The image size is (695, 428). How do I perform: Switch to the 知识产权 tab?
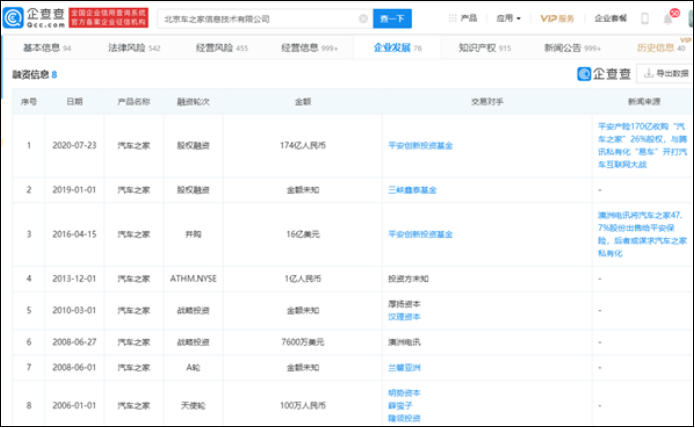coord(484,48)
